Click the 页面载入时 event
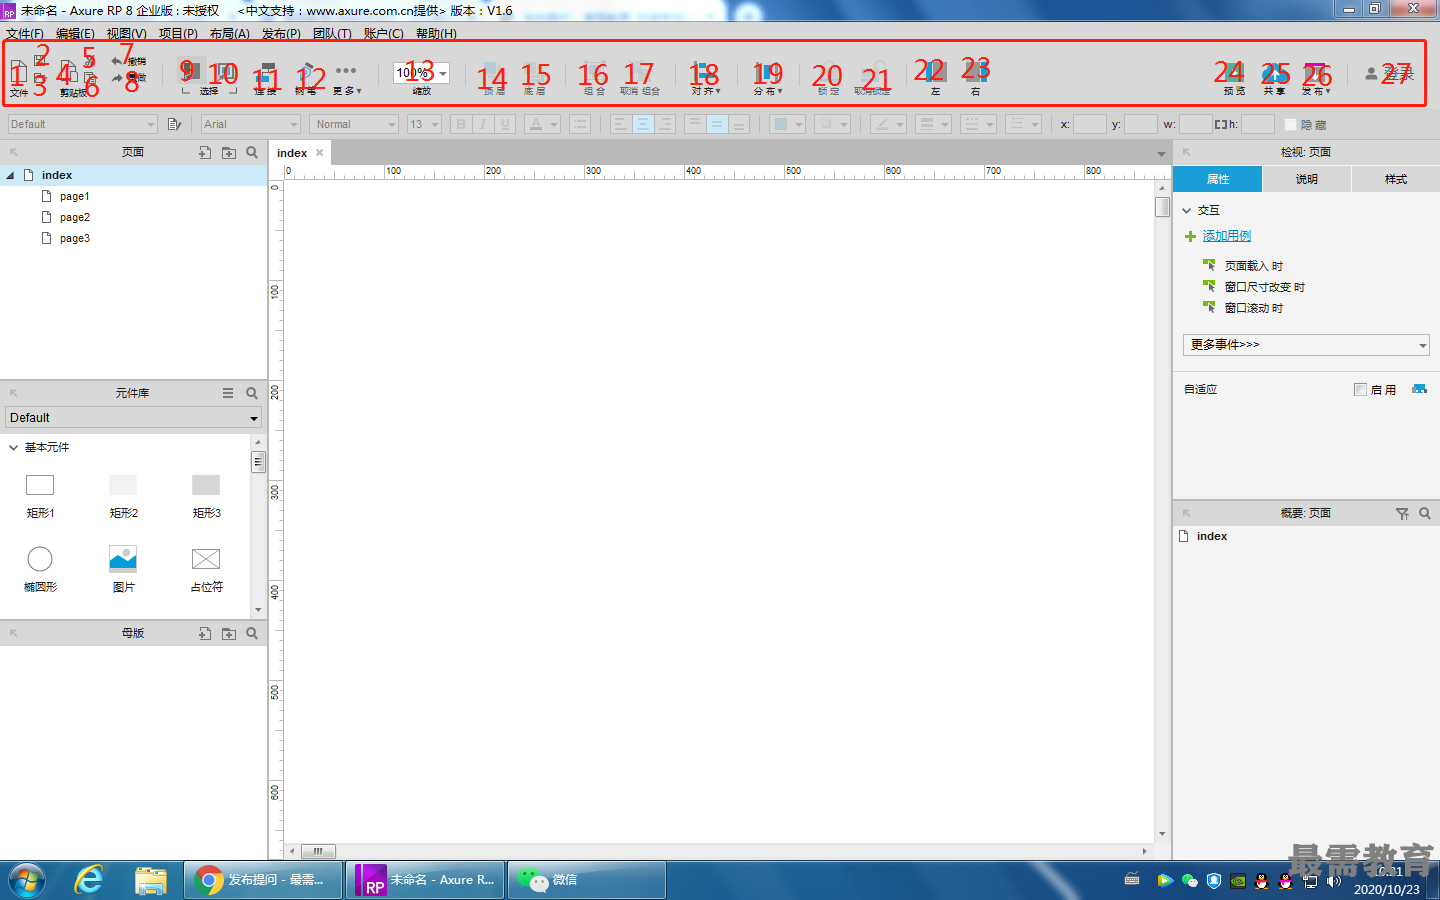Image resolution: width=1440 pixels, height=900 pixels. pos(1254,266)
